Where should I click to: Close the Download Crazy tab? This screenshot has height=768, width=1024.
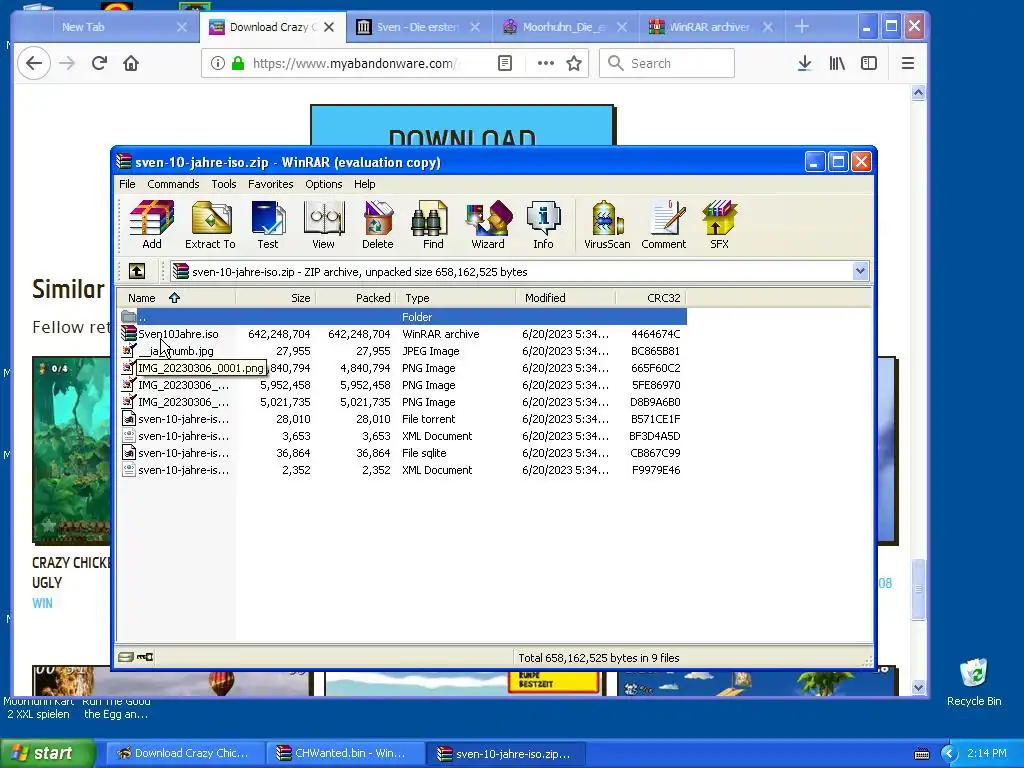(329, 27)
